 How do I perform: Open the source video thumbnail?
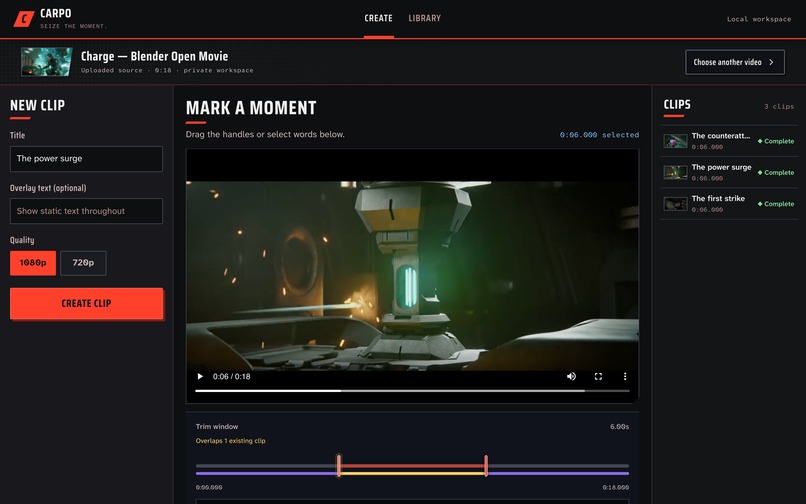47,62
